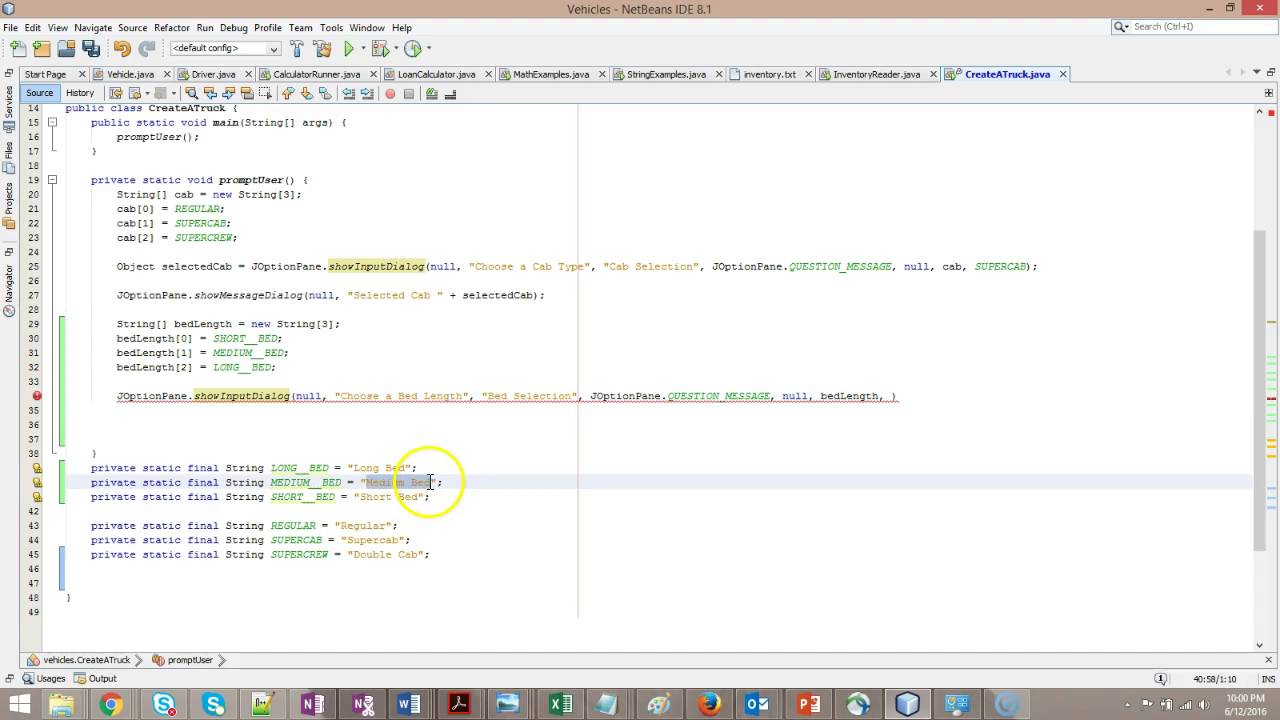Screen dimensions: 1280x720
Task: Collapse the promptUser method code fold
Action: (52, 180)
